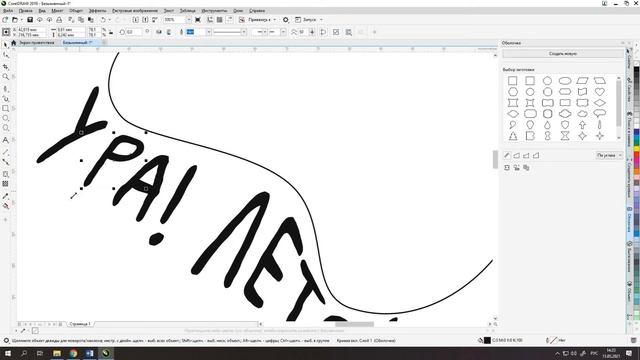The height and width of the screenshot is (360, 640).
Task: Pick the red palette swatch
Action: point(636,156)
